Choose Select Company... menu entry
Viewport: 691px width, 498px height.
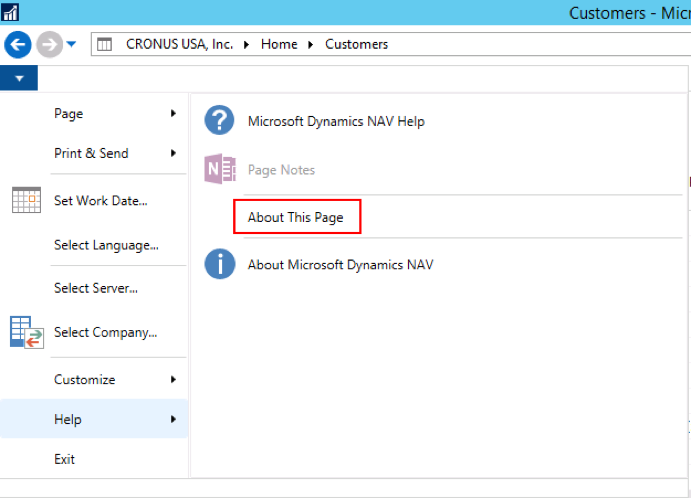(x=105, y=332)
